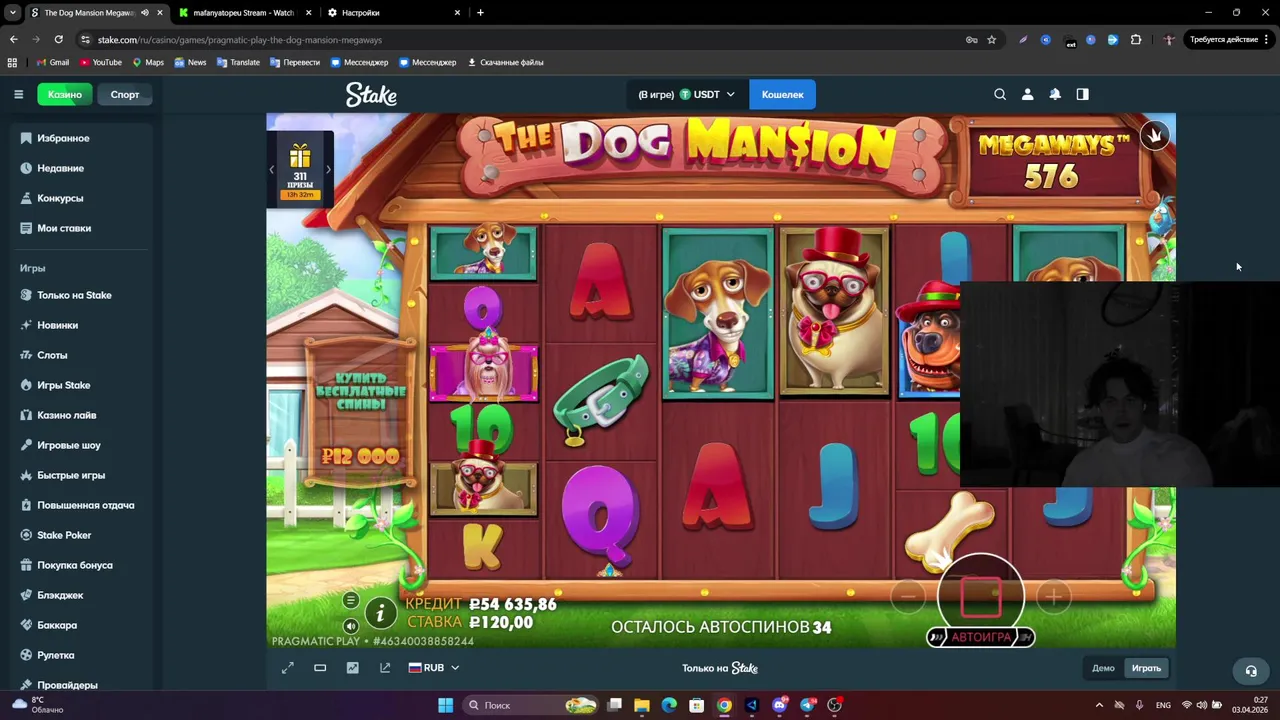1280x720 pixels.
Task: Open the RUB display currency dropdown
Action: click(434, 668)
